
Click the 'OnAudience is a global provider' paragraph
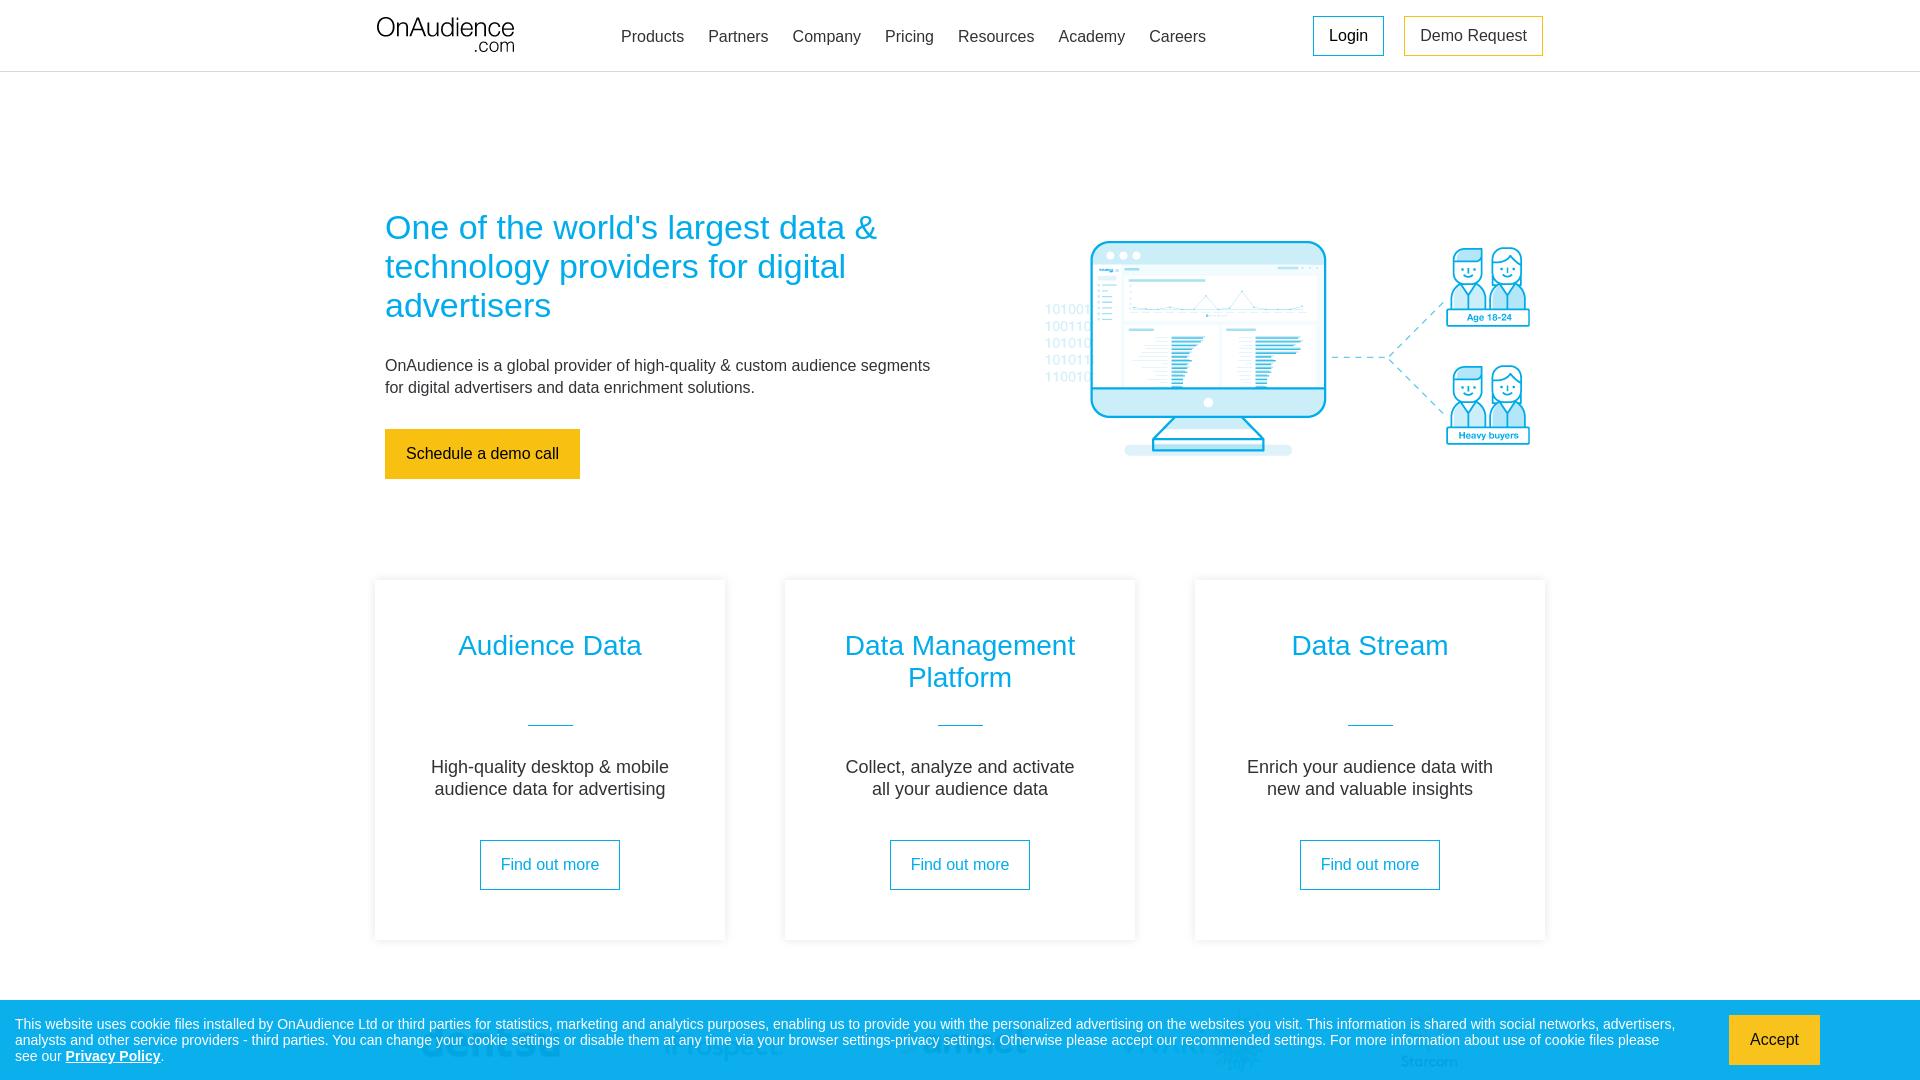click(x=657, y=377)
